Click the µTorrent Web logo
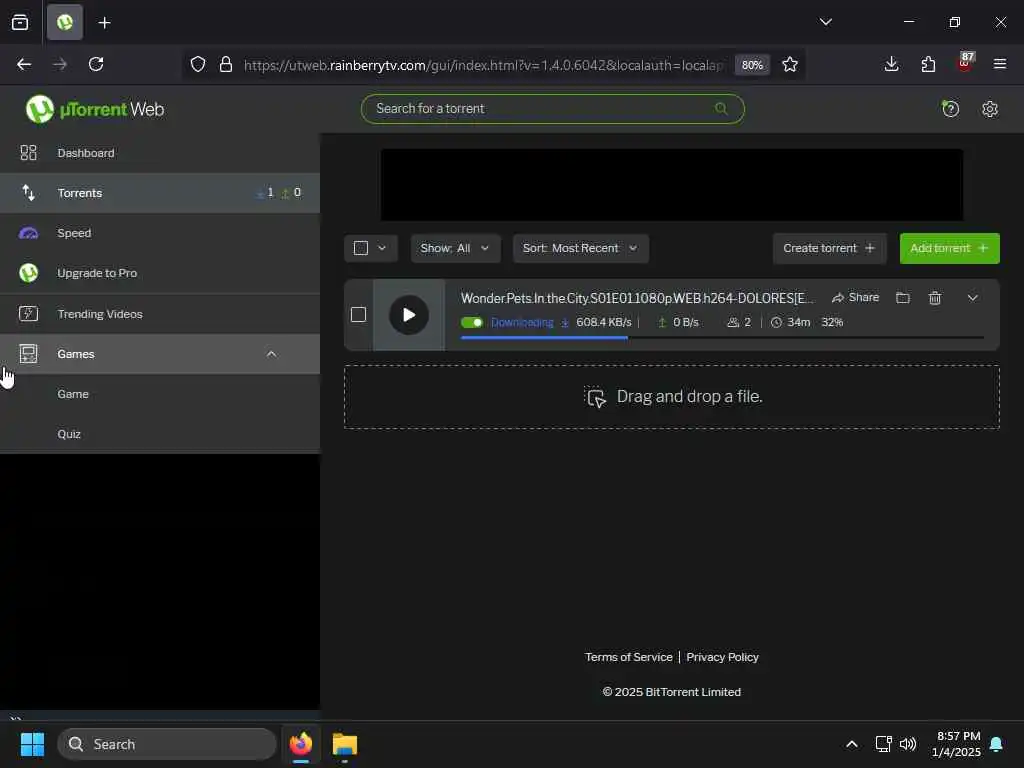The height and width of the screenshot is (768, 1024). coord(95,109)
